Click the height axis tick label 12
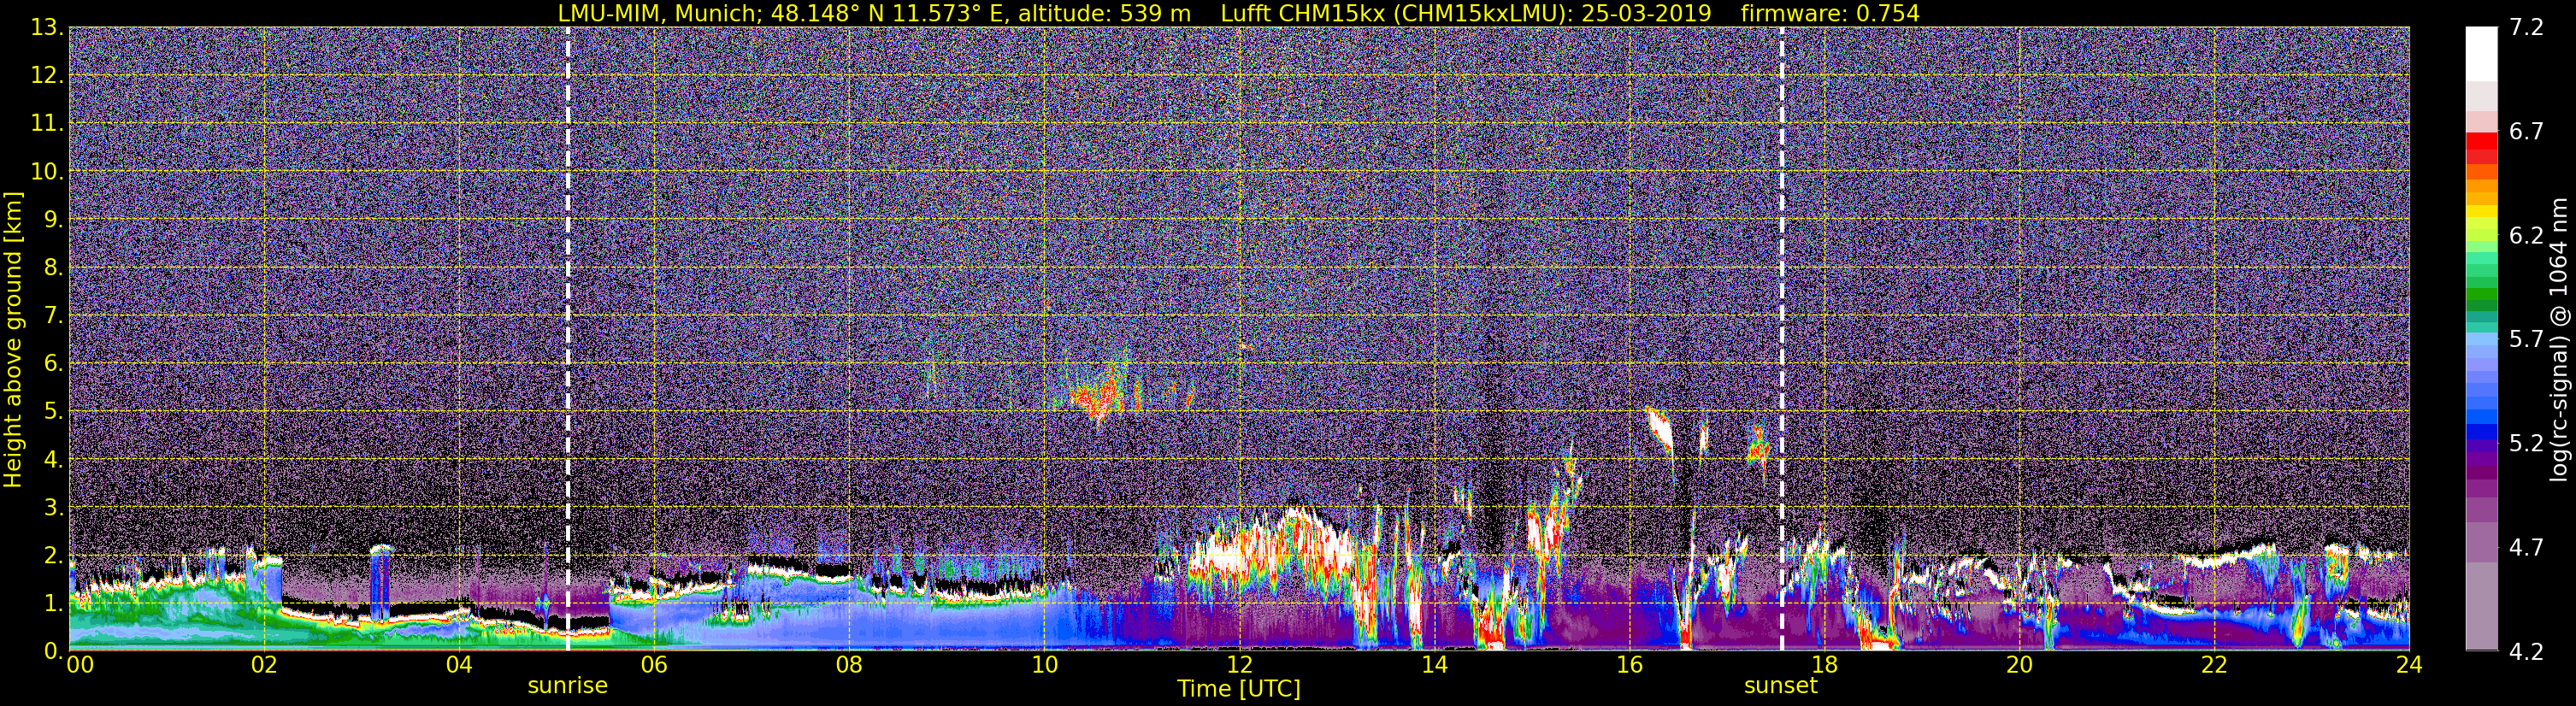This screenshot has width=2576, height=706. 47,76
